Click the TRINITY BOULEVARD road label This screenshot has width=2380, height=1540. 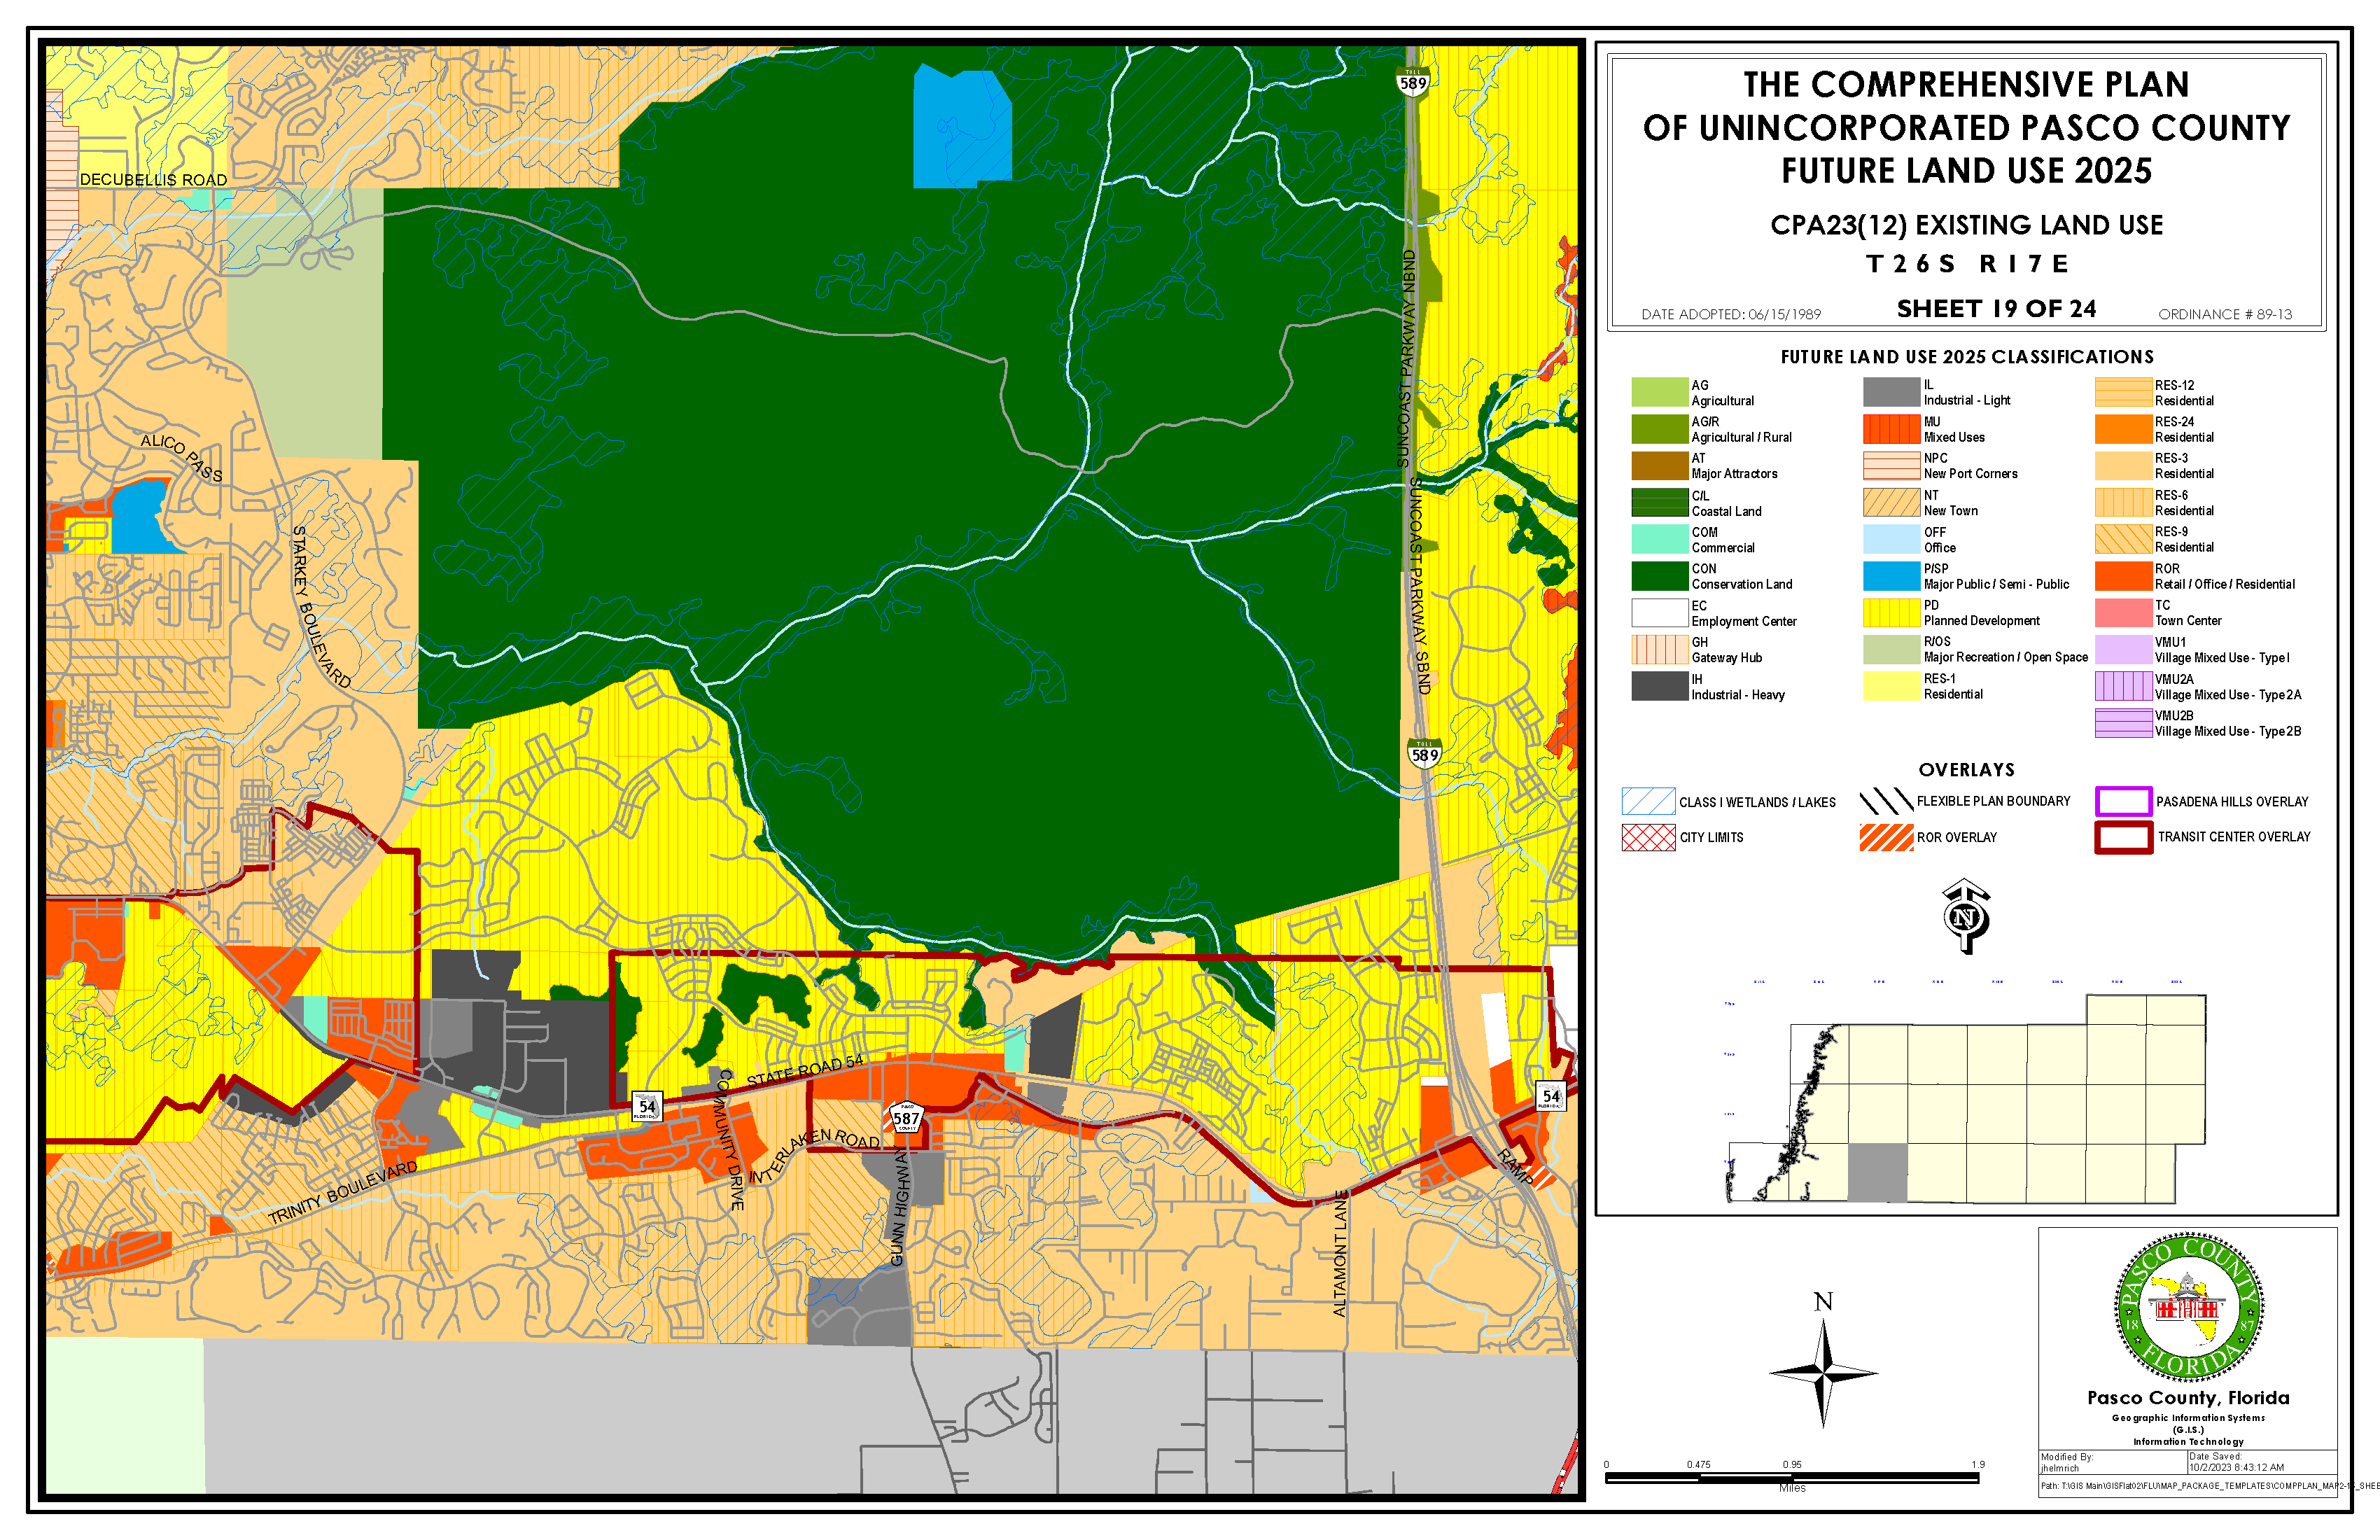coord(343,1193)
